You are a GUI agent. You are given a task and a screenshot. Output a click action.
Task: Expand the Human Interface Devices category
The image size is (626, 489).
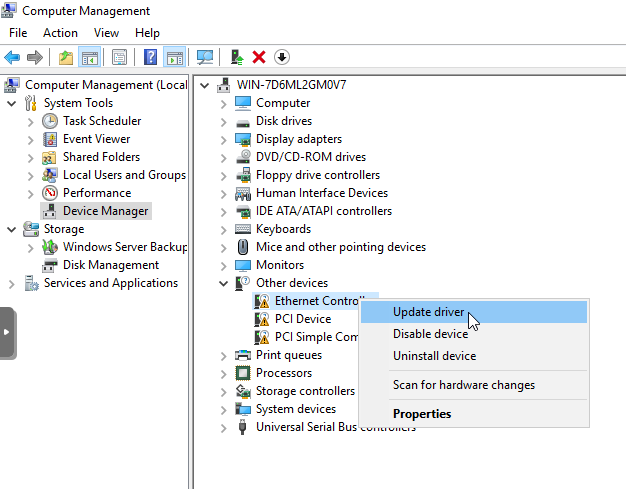point(224,194)
